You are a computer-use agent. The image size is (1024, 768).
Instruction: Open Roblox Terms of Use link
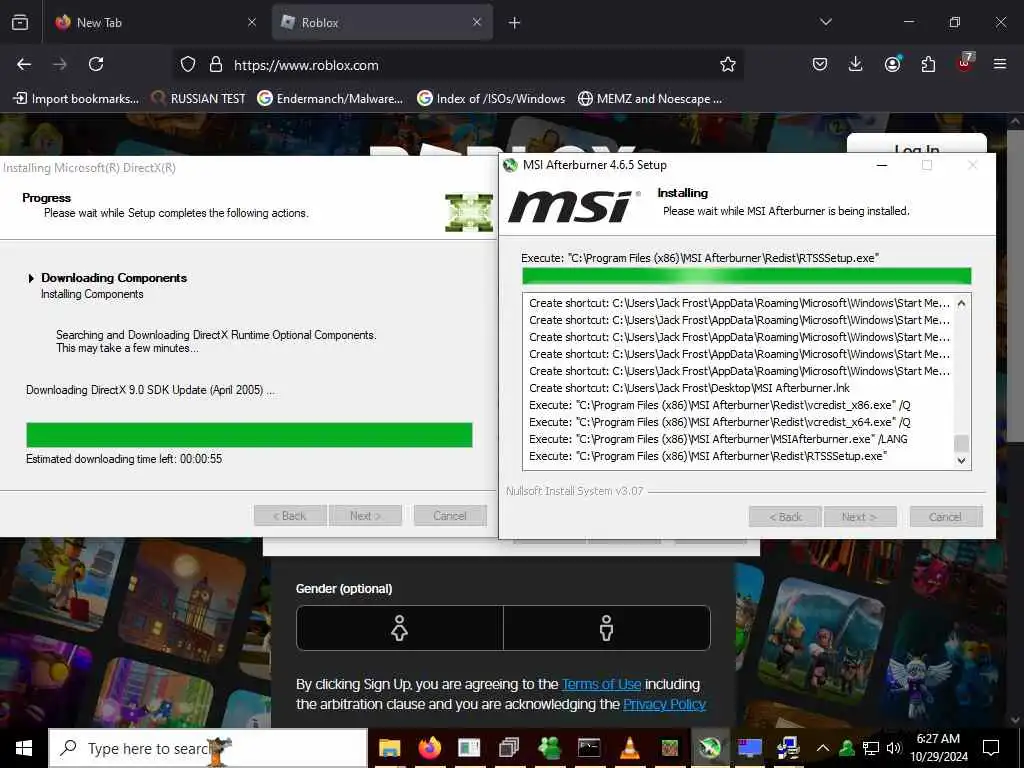pyautogui.click(x=601, y=684)
